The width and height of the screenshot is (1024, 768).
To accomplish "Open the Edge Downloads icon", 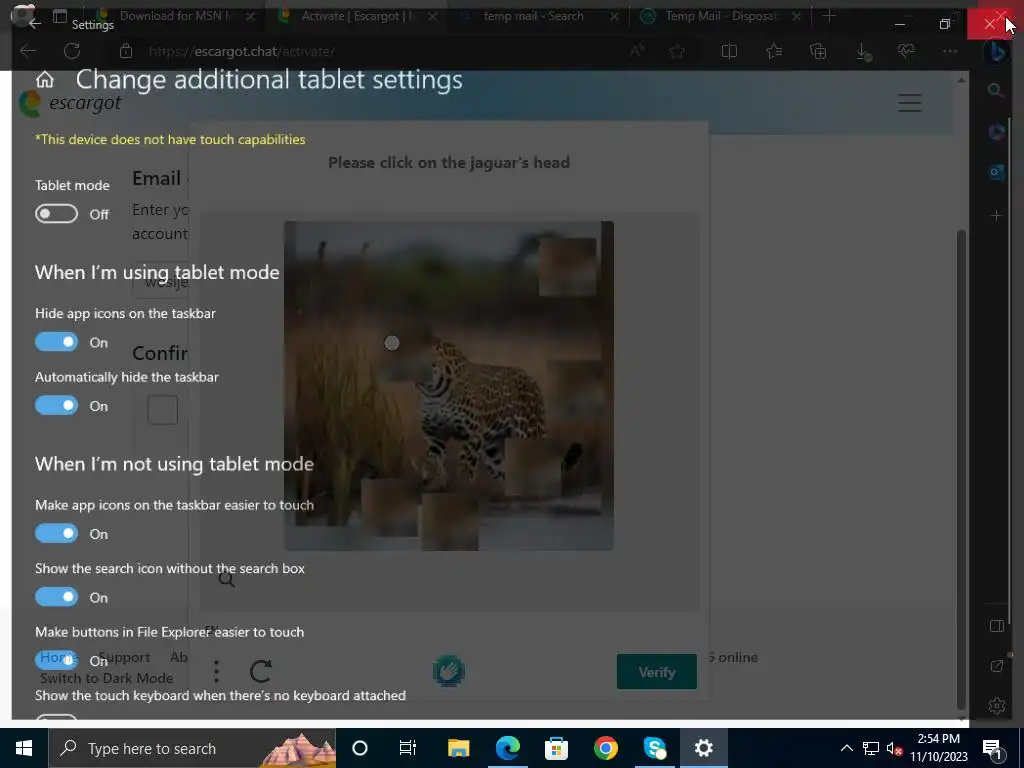I will pyautogui.click(x=863, y=52).
